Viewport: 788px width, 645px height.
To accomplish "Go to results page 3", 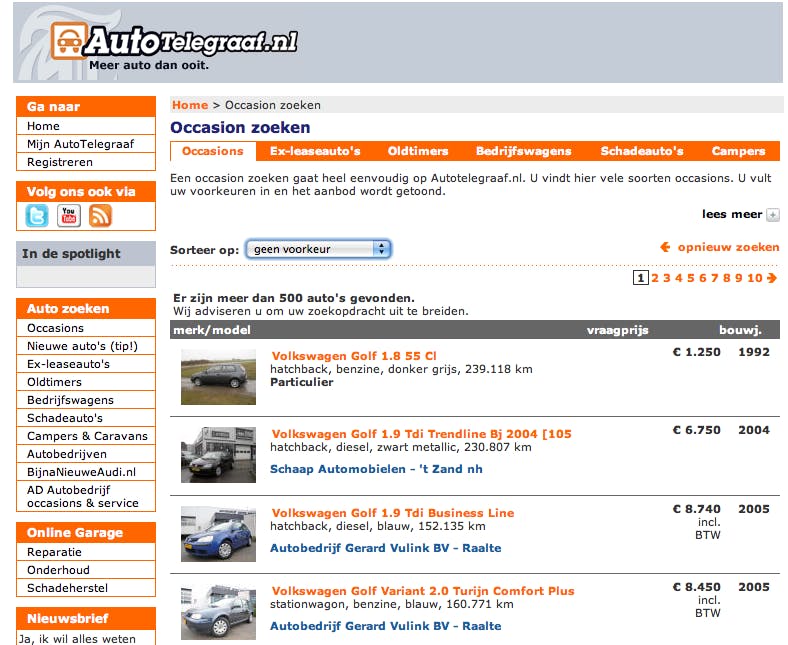I will [667, 278].
